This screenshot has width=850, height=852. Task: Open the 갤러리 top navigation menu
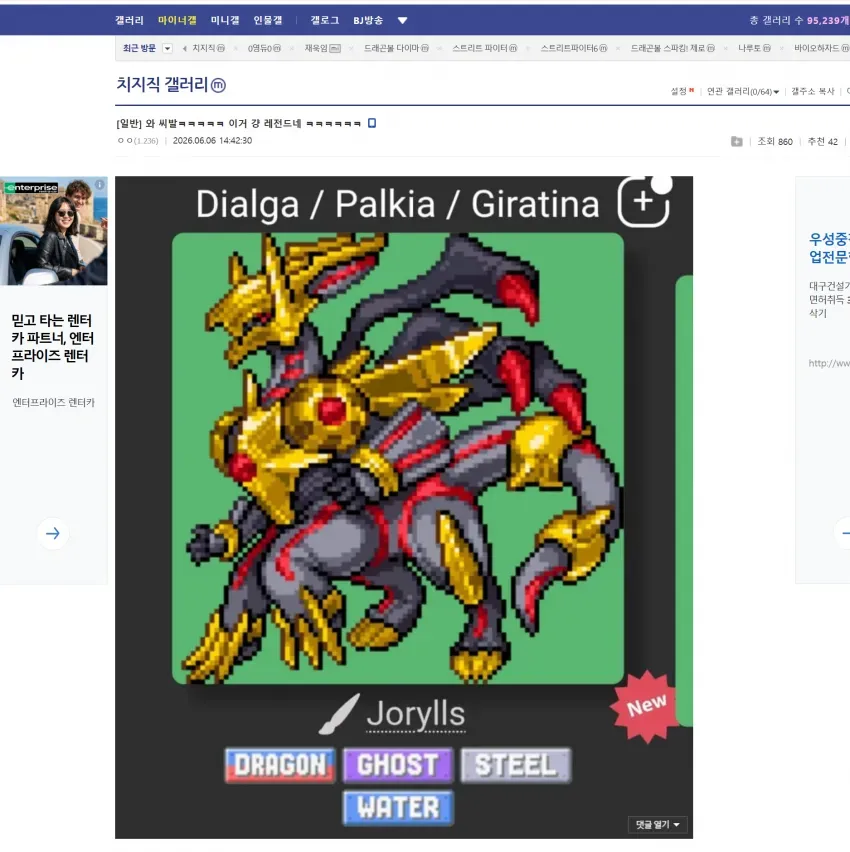pyautogui.click(x=129, y=21)
